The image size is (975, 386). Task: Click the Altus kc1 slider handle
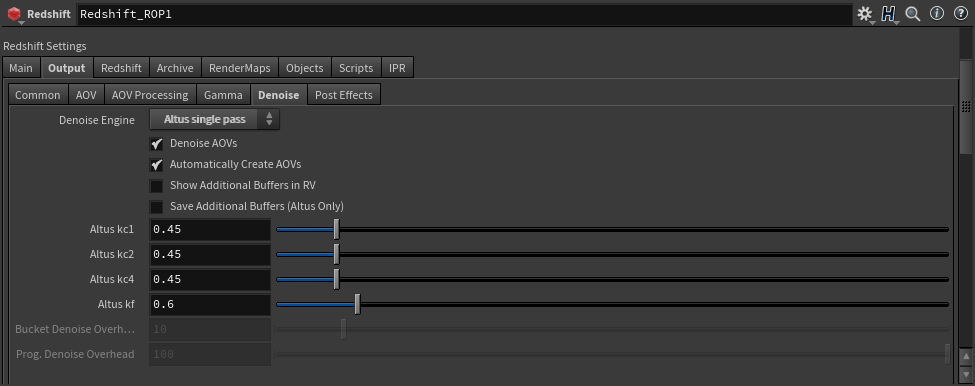click(x=336, y=229)
